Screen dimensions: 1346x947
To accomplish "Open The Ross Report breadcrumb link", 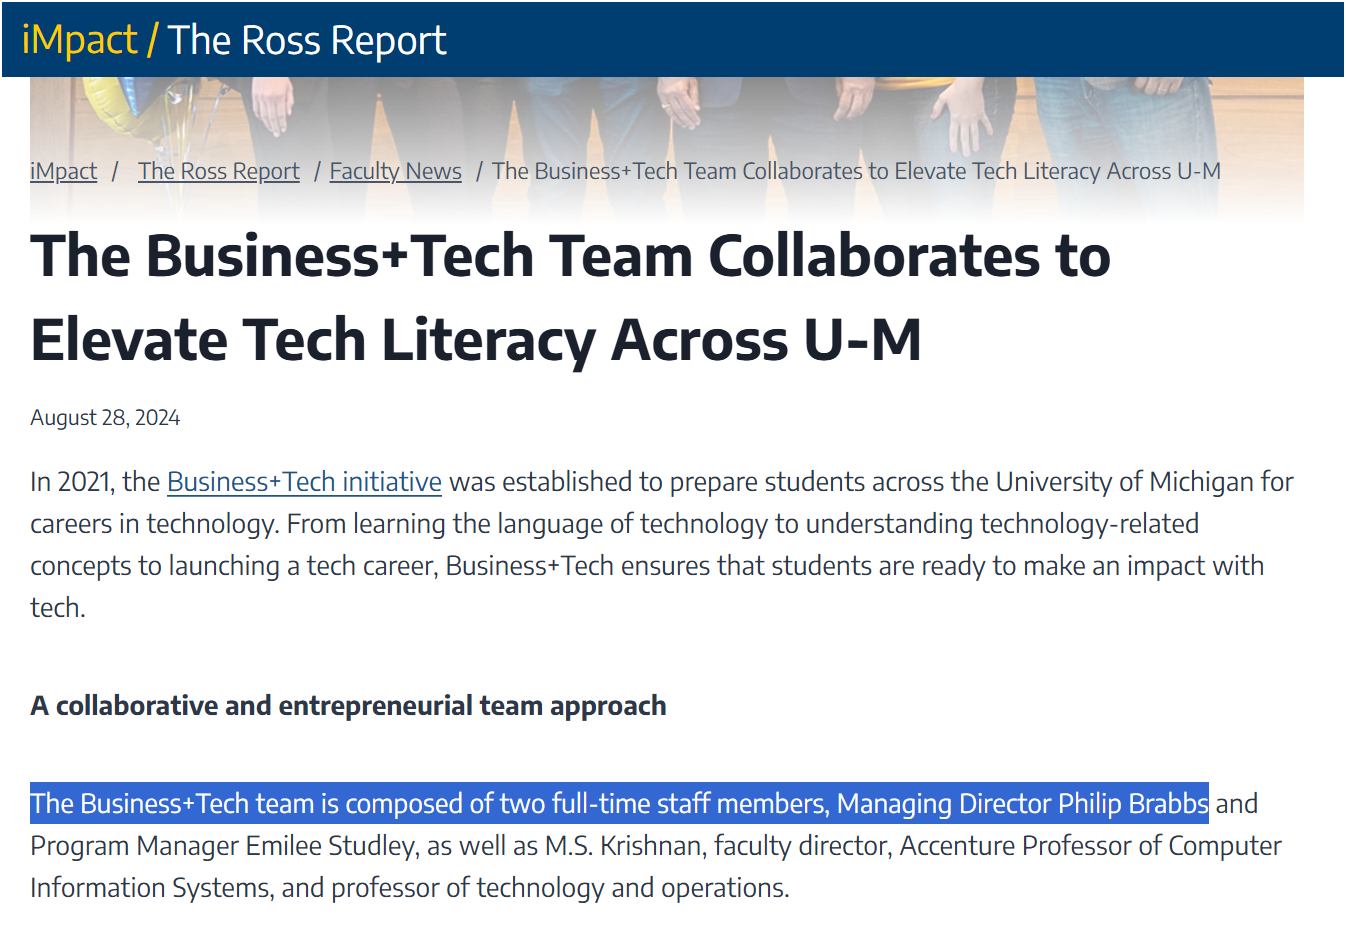I will 219,171.
